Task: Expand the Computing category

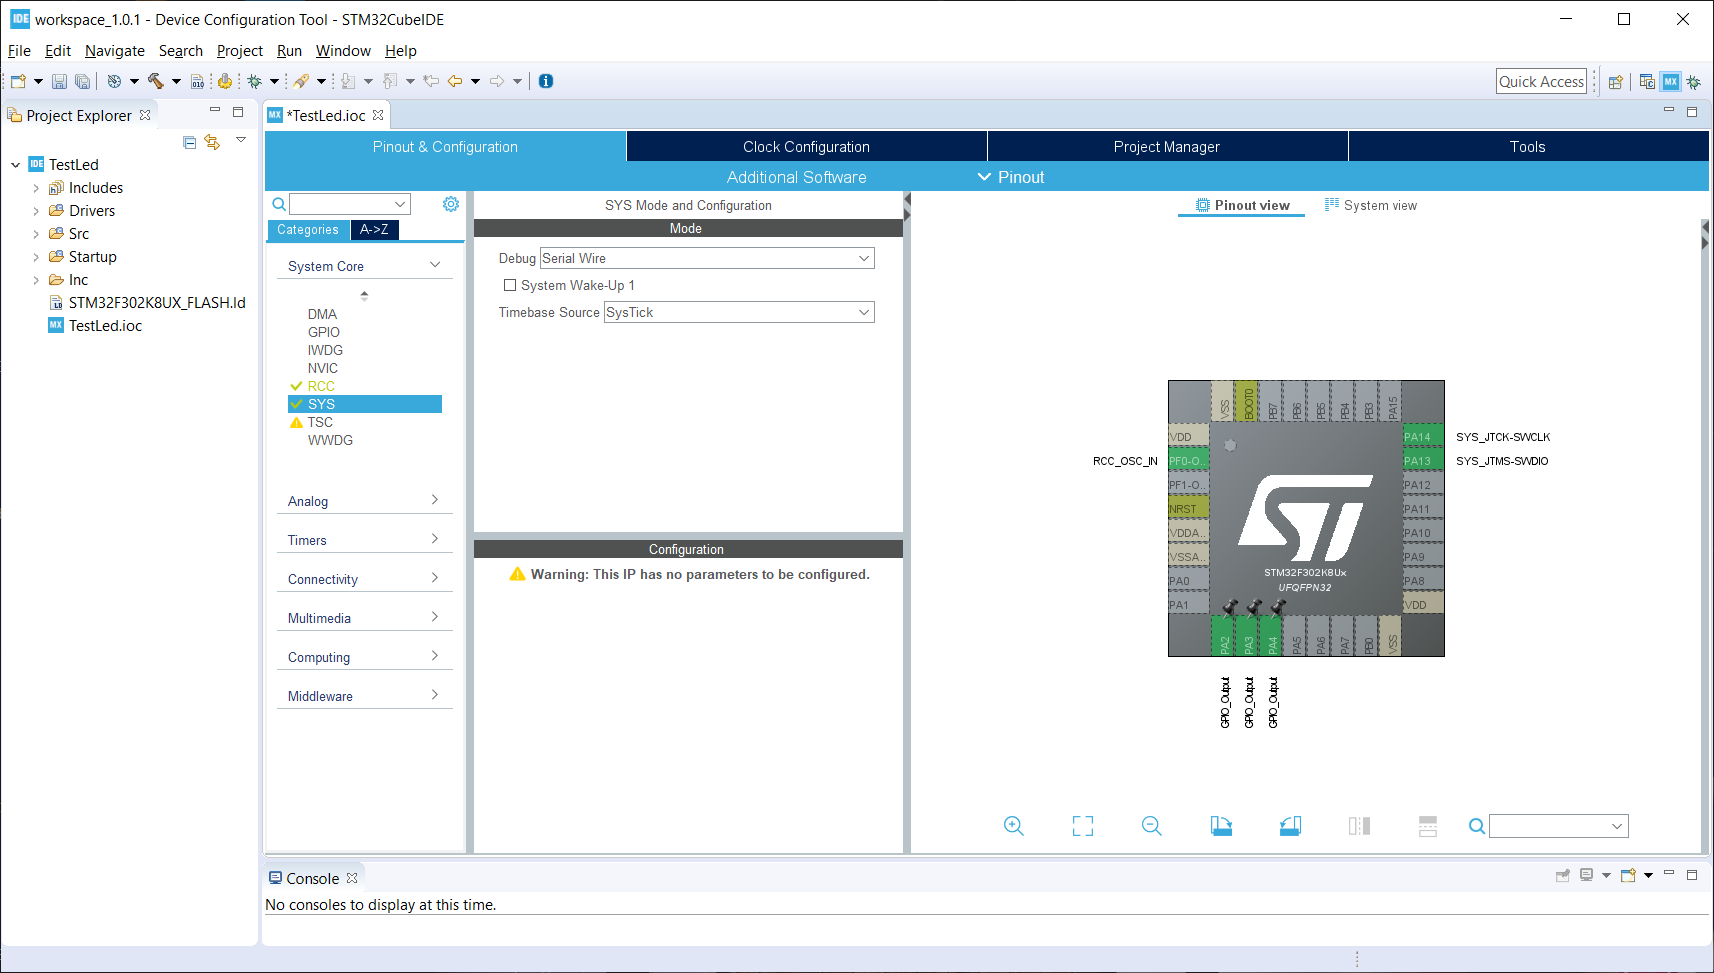Action: click(x=364, y=657)
